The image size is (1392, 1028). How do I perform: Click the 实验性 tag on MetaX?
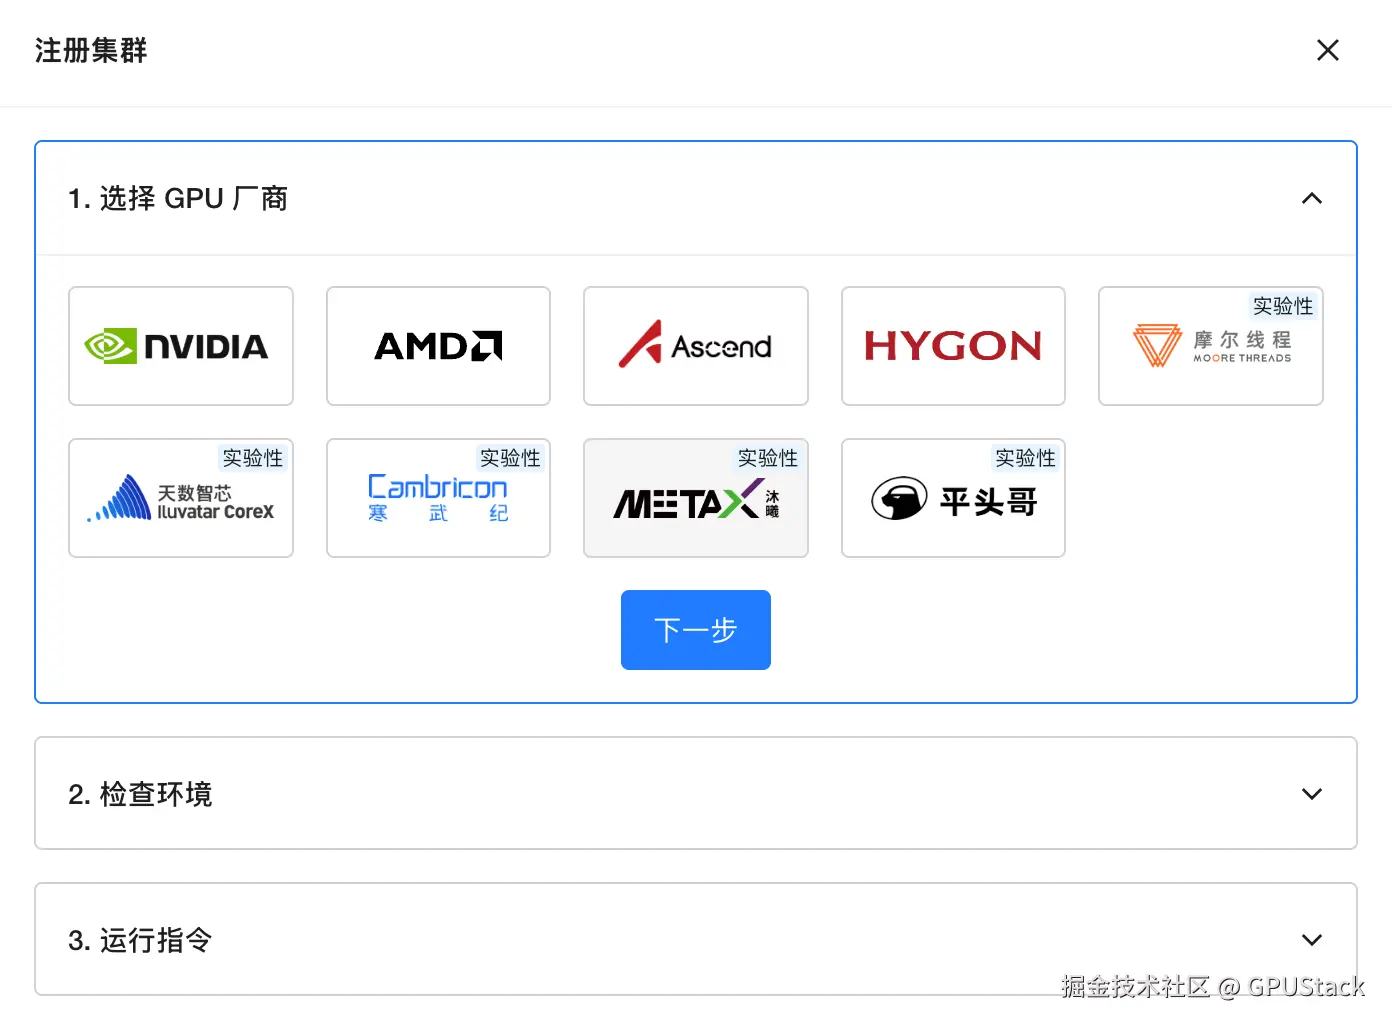coord(768,458)
